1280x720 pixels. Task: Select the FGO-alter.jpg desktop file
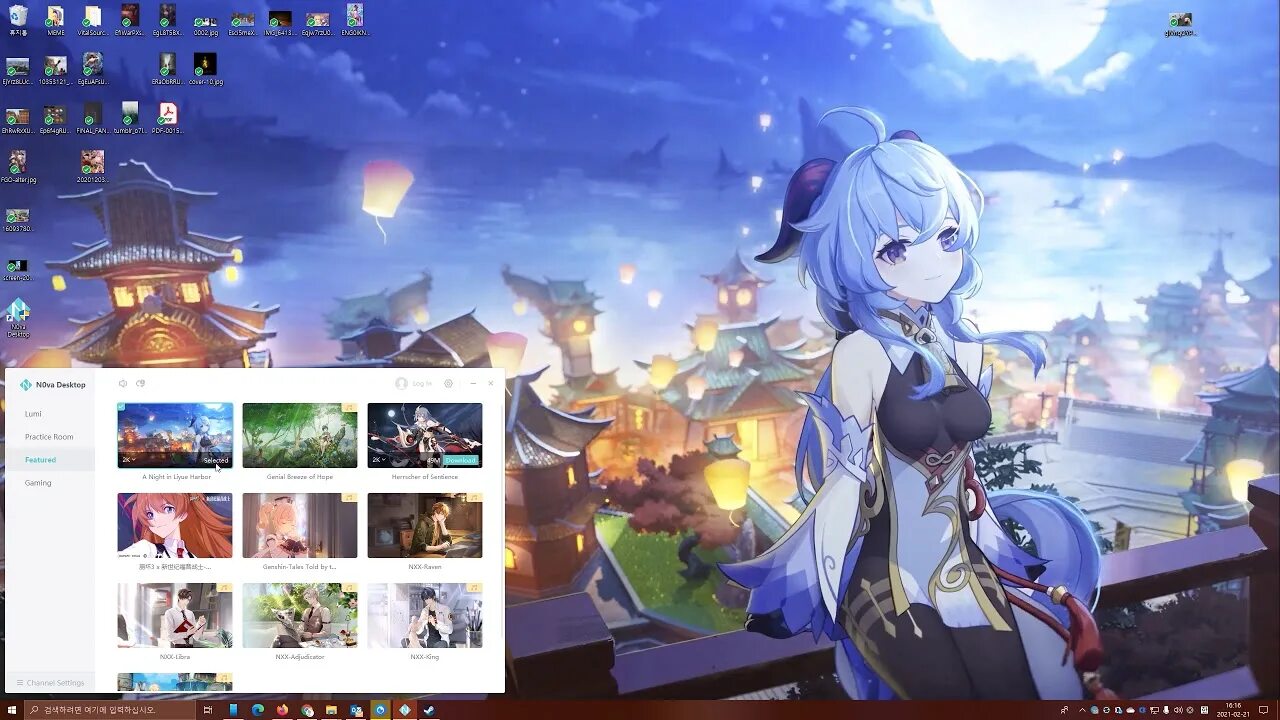[18, 167]
